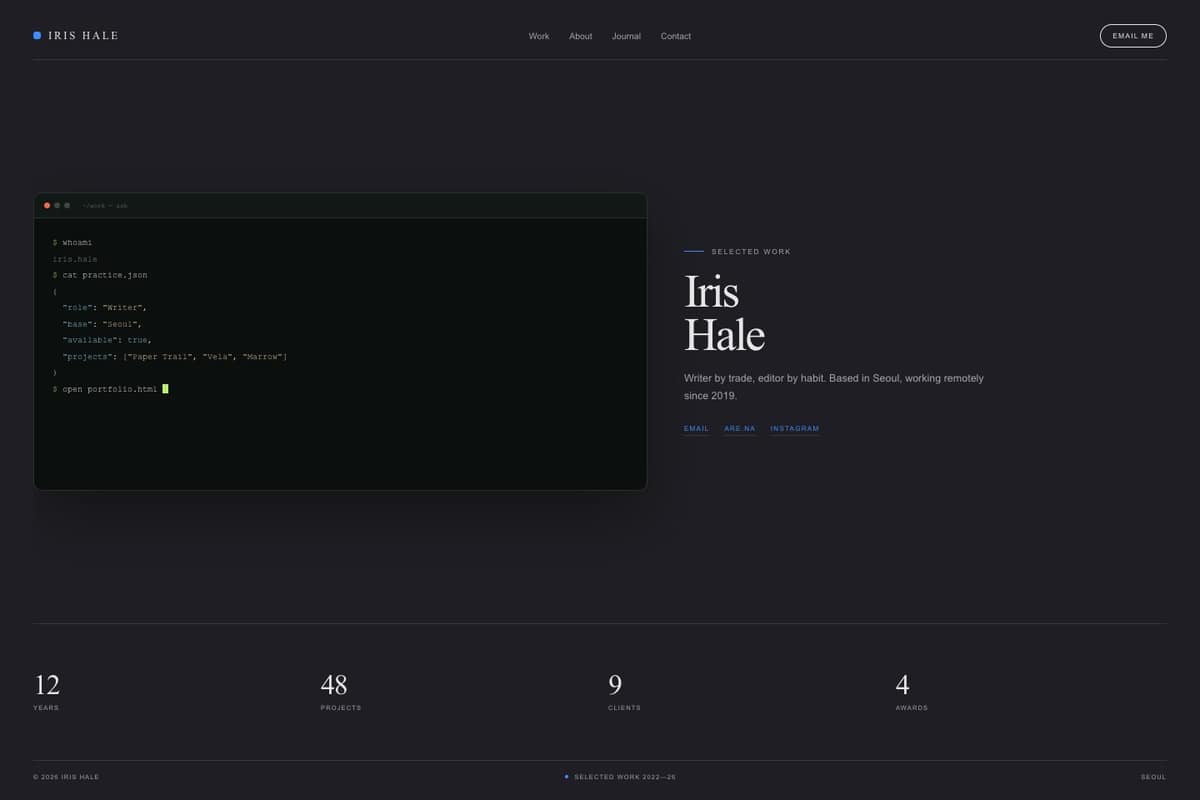
Task: Click the 'YEARS' stat label
Action: point(46,708)
